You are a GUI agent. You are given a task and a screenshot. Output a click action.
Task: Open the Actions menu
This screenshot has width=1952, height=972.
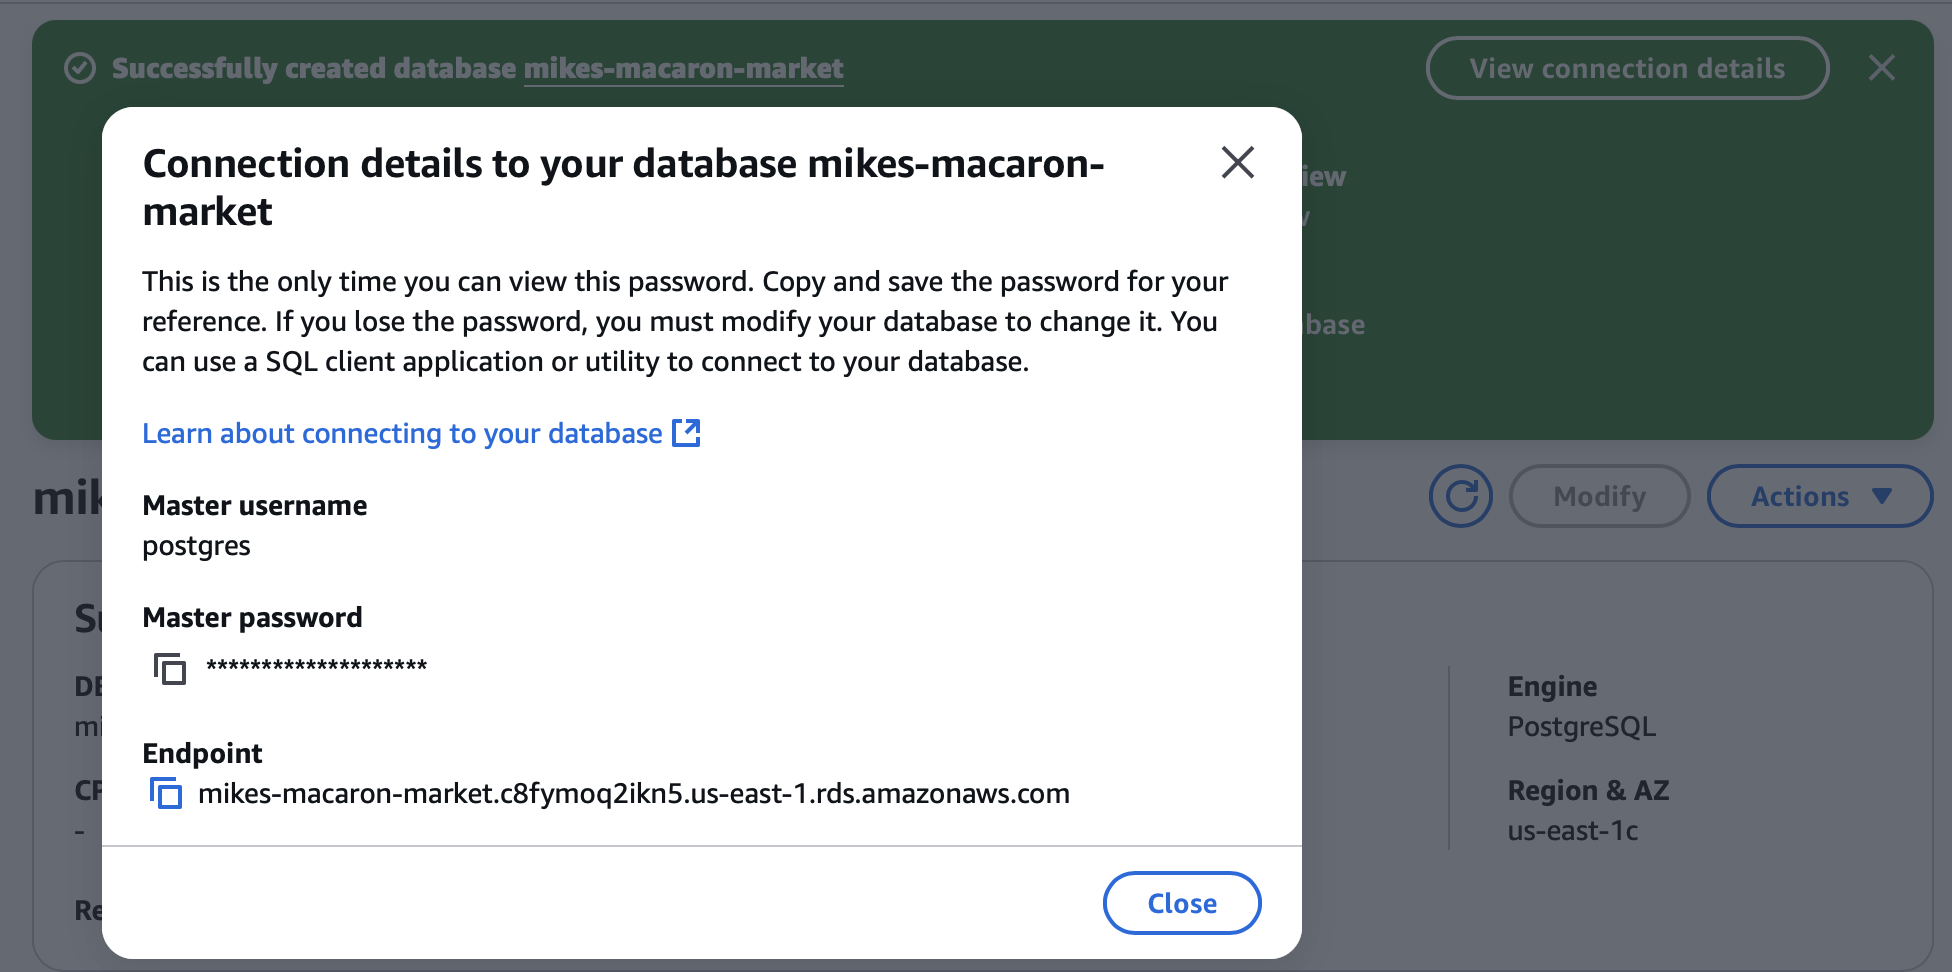coord(1800,496)
